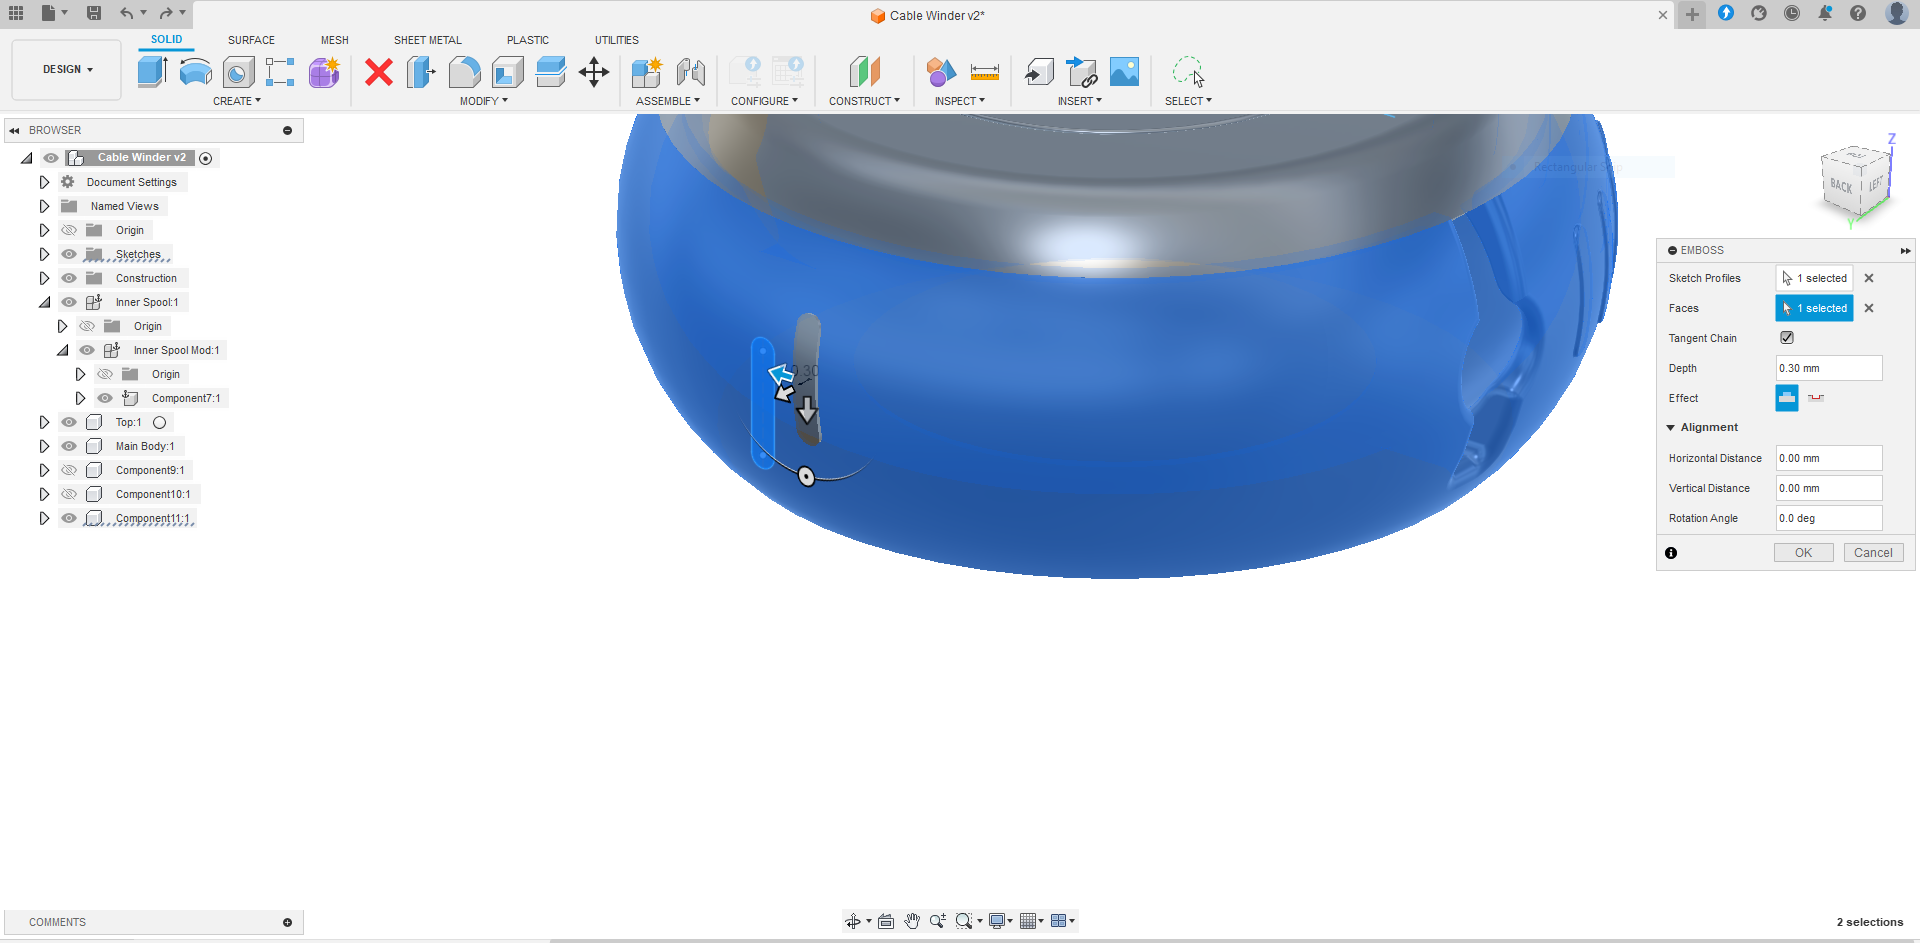Uncheck the Tangent Chain checkbox
This screenshot has height=943, width=1920.
(x=1787, y=338)
